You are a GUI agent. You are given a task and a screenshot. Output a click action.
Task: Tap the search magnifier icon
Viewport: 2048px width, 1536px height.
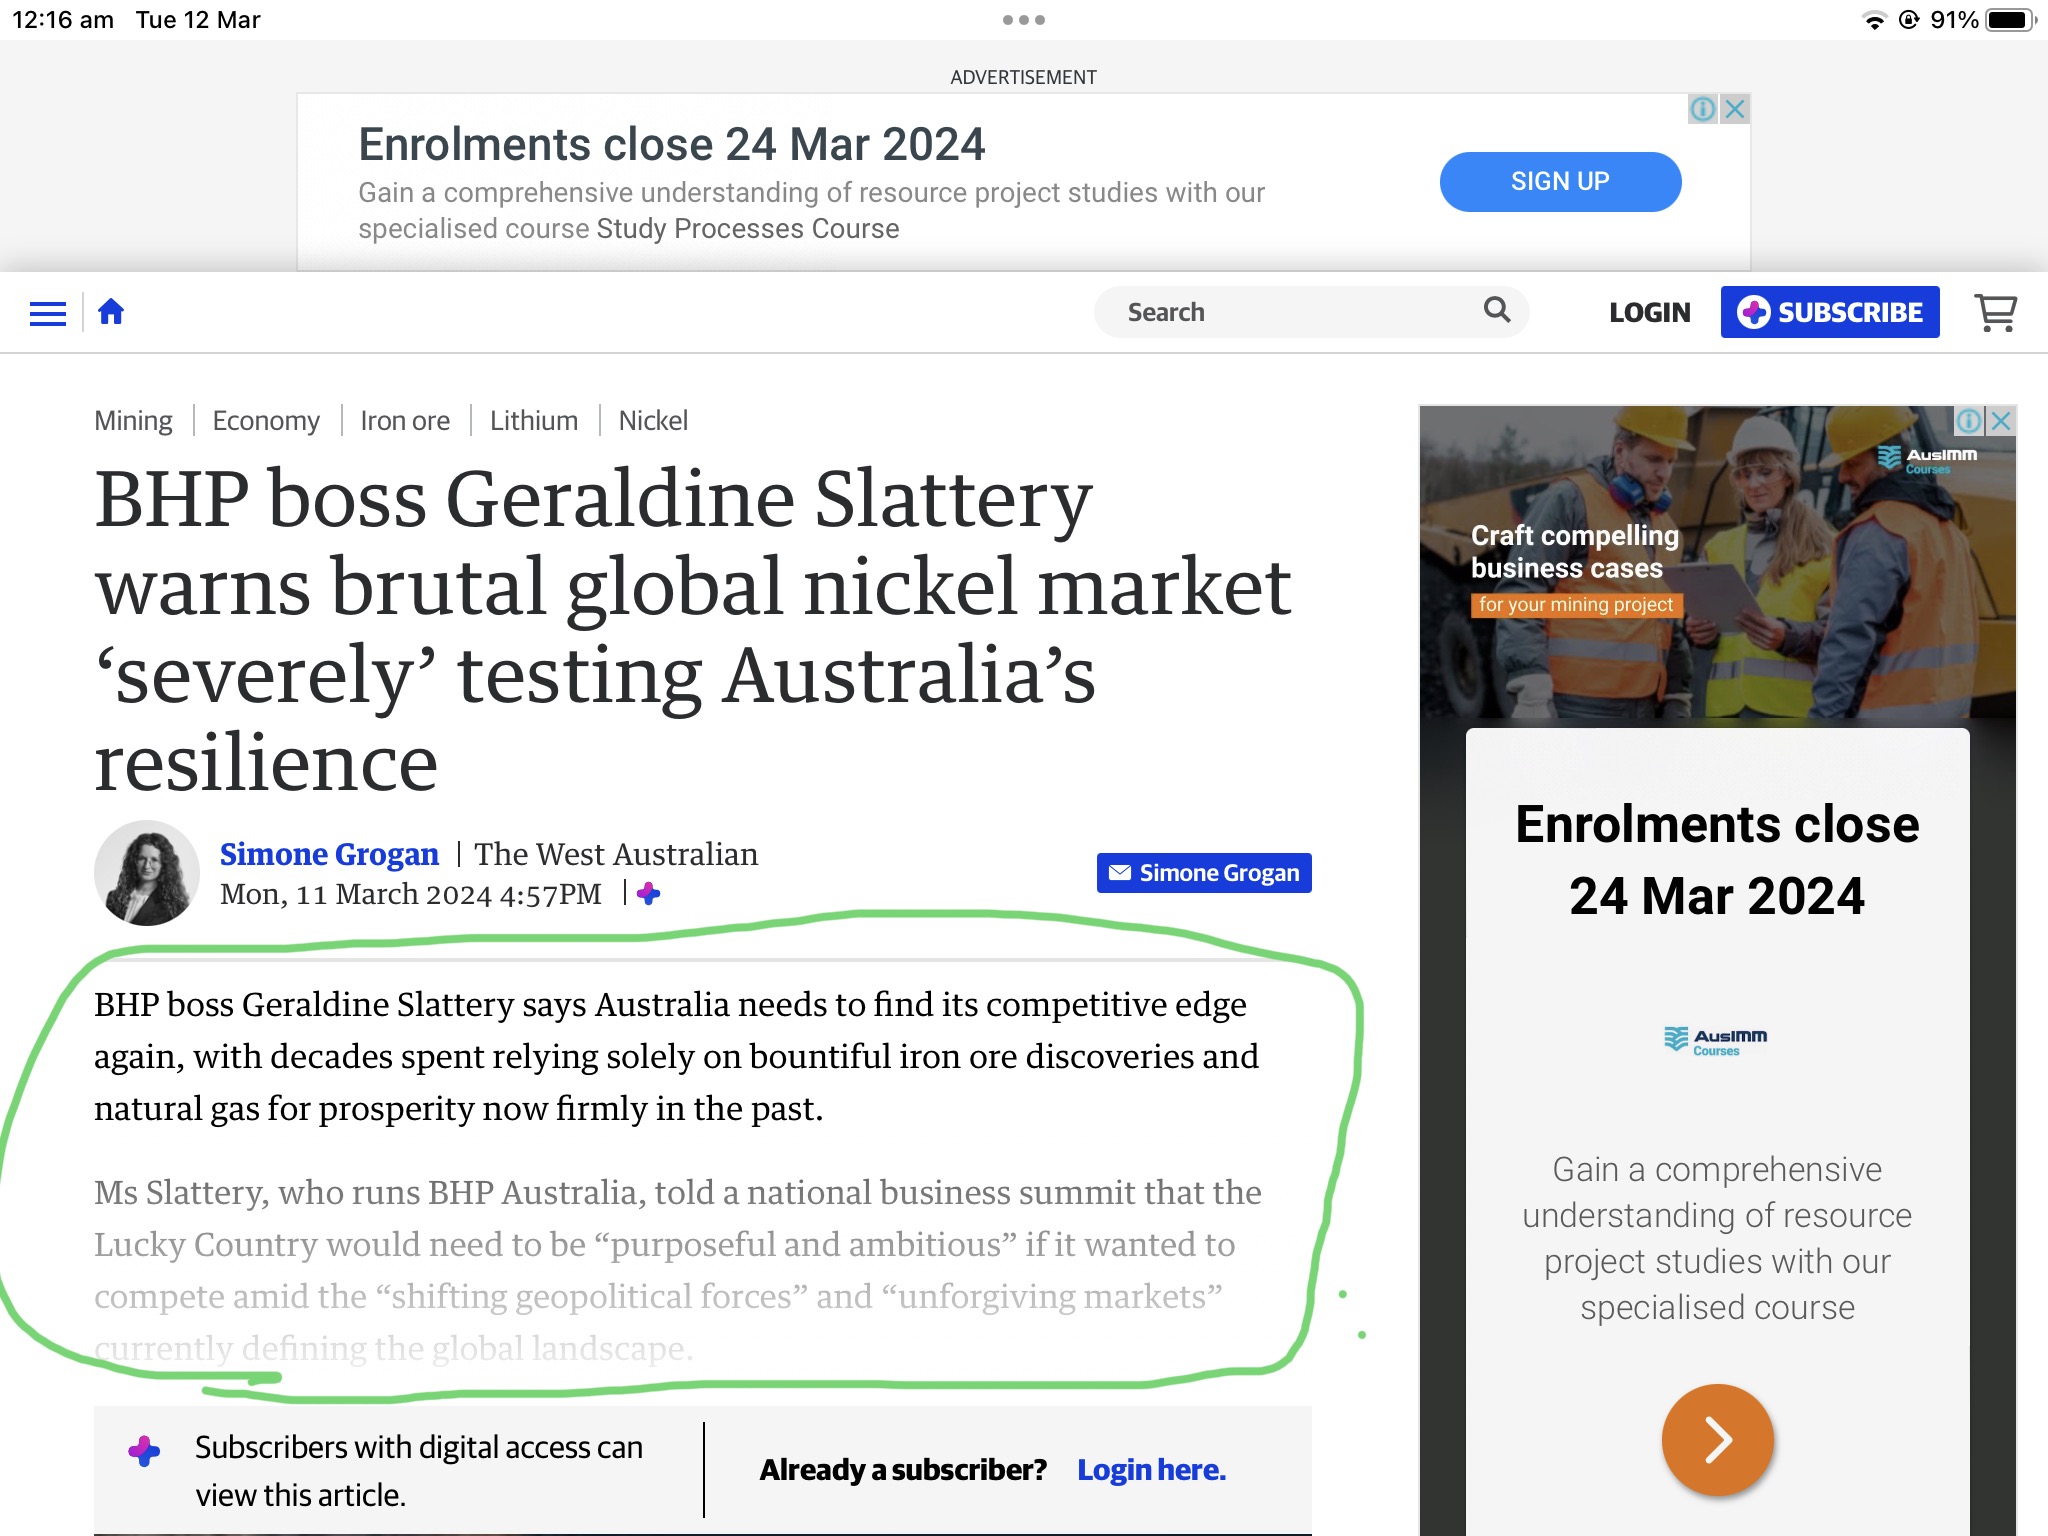1496,310
